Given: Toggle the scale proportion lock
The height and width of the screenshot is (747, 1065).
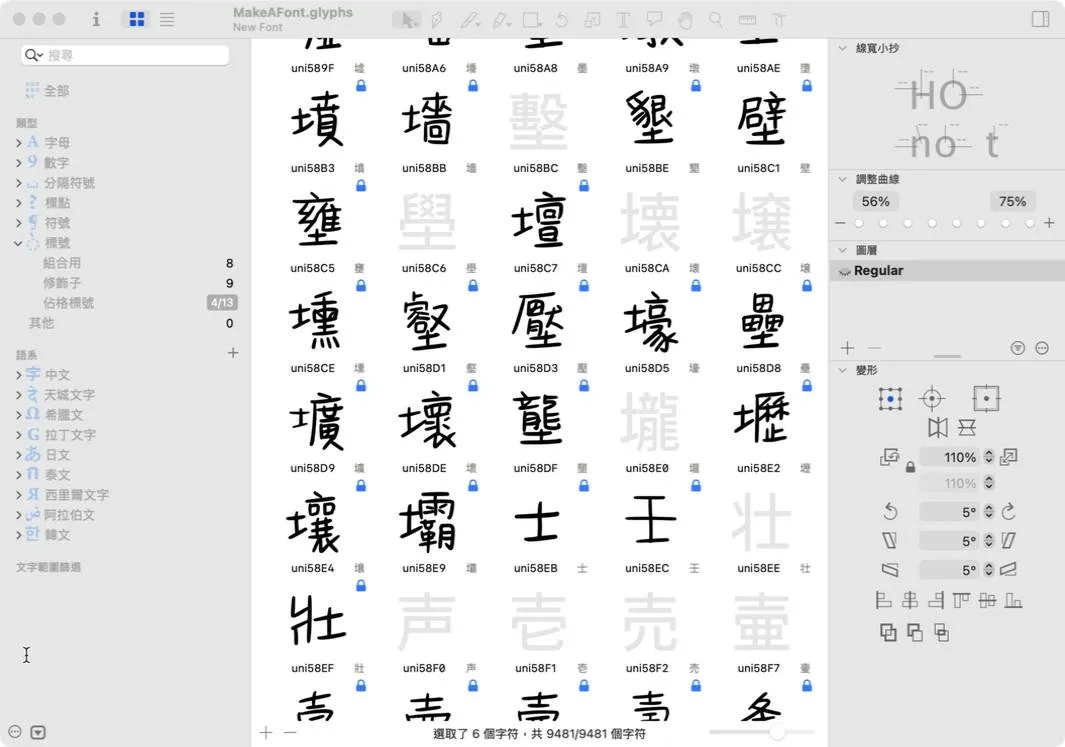Looking at the screenshot, I should (x=910, y=467).
